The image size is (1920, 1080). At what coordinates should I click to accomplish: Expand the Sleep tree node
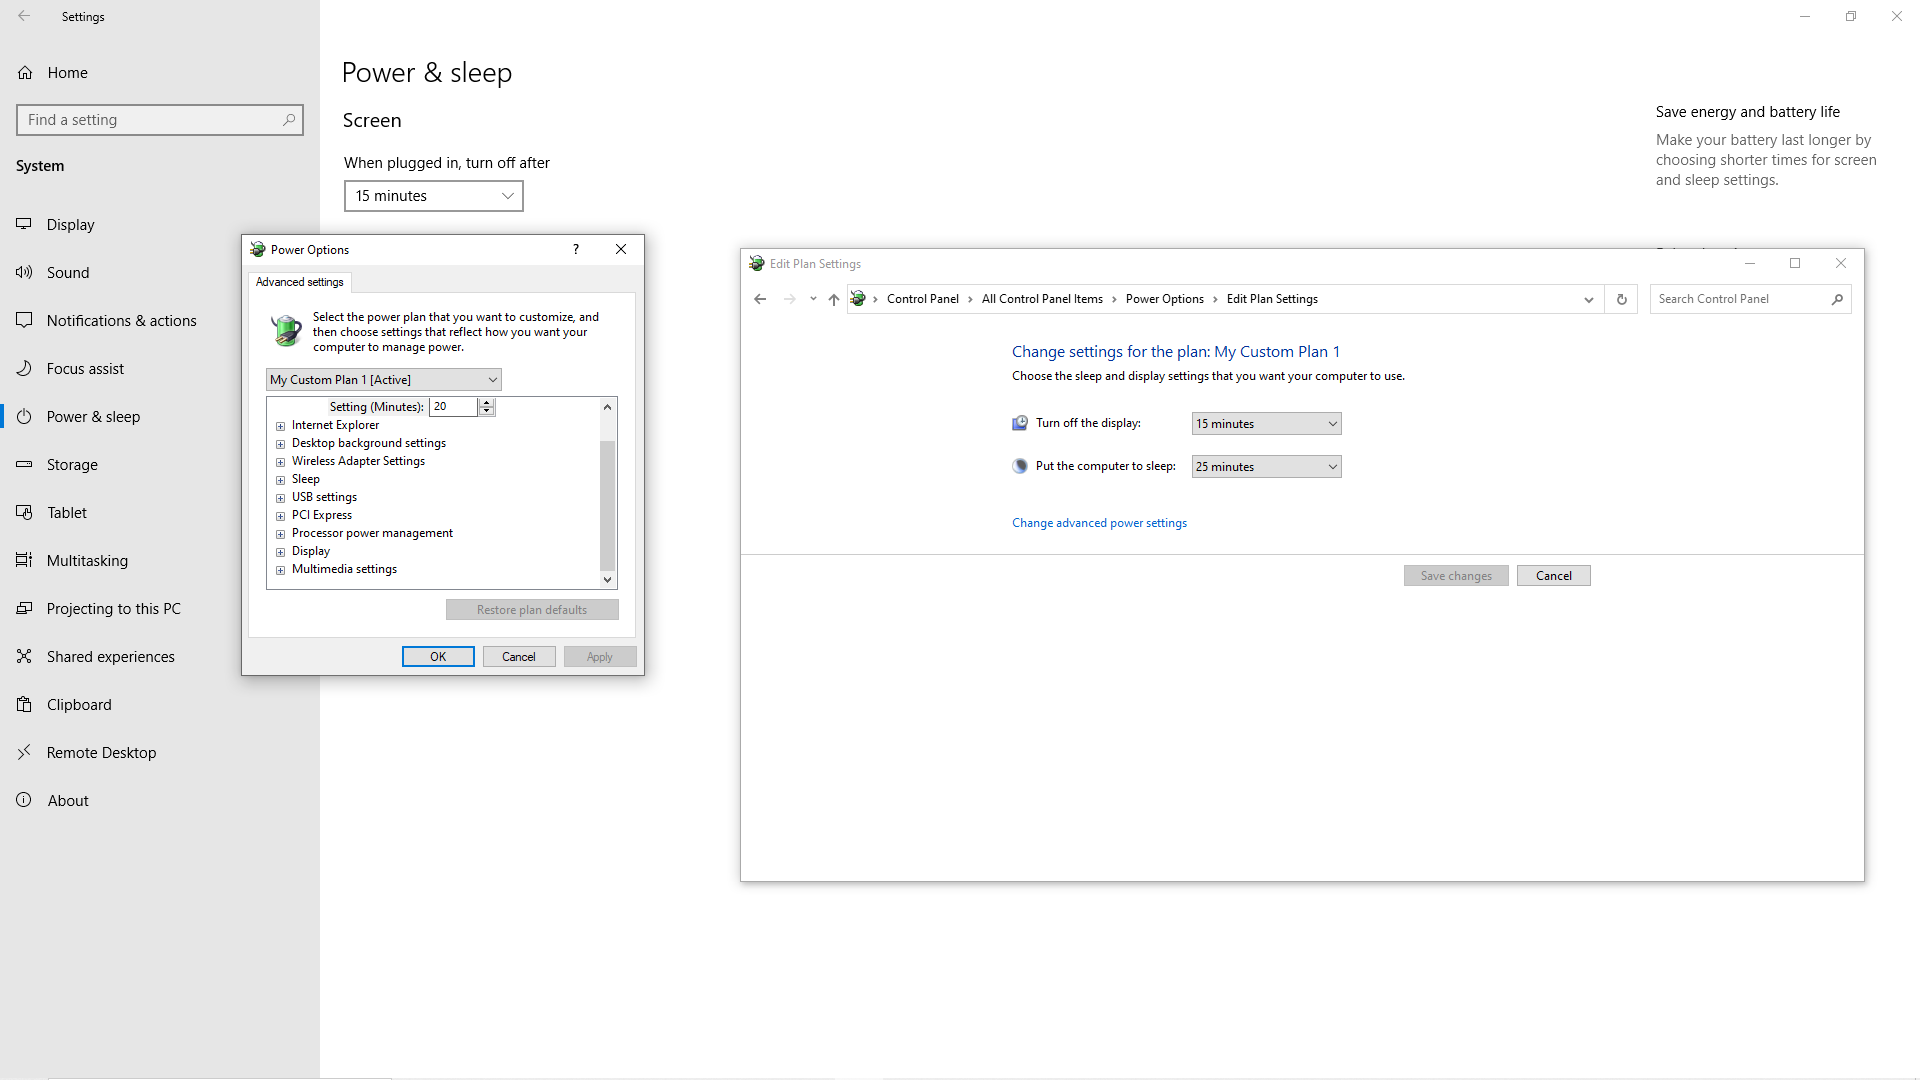coord(281,480)
